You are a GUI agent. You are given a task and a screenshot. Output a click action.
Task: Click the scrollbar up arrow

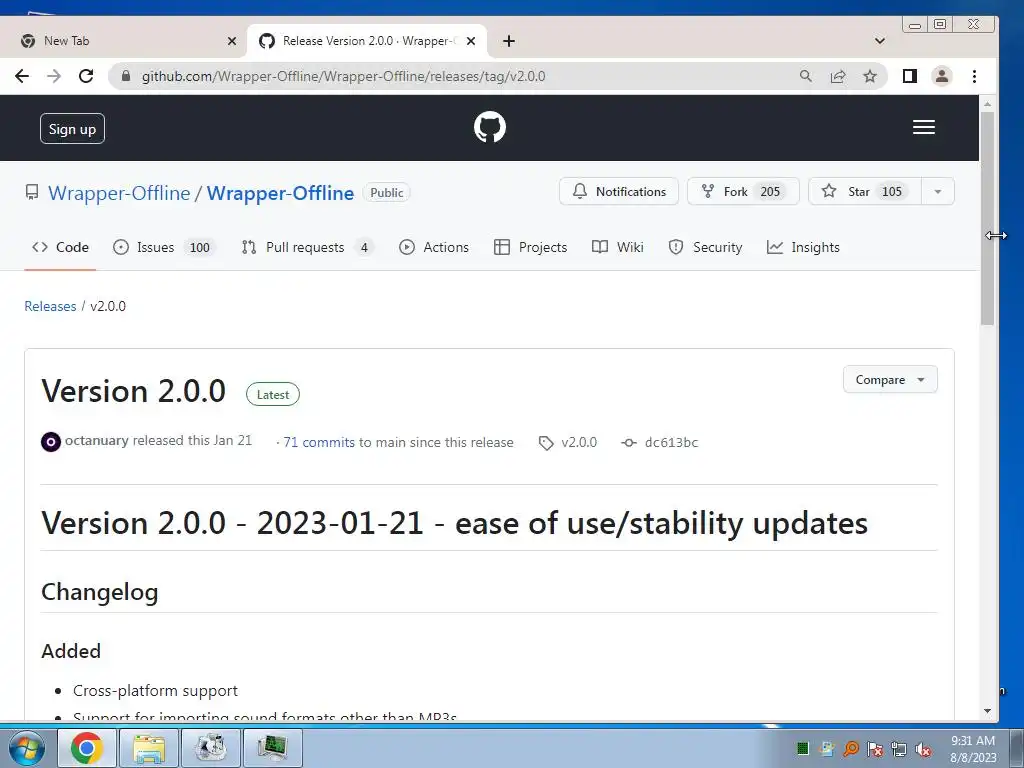click(x=987, y=104)
